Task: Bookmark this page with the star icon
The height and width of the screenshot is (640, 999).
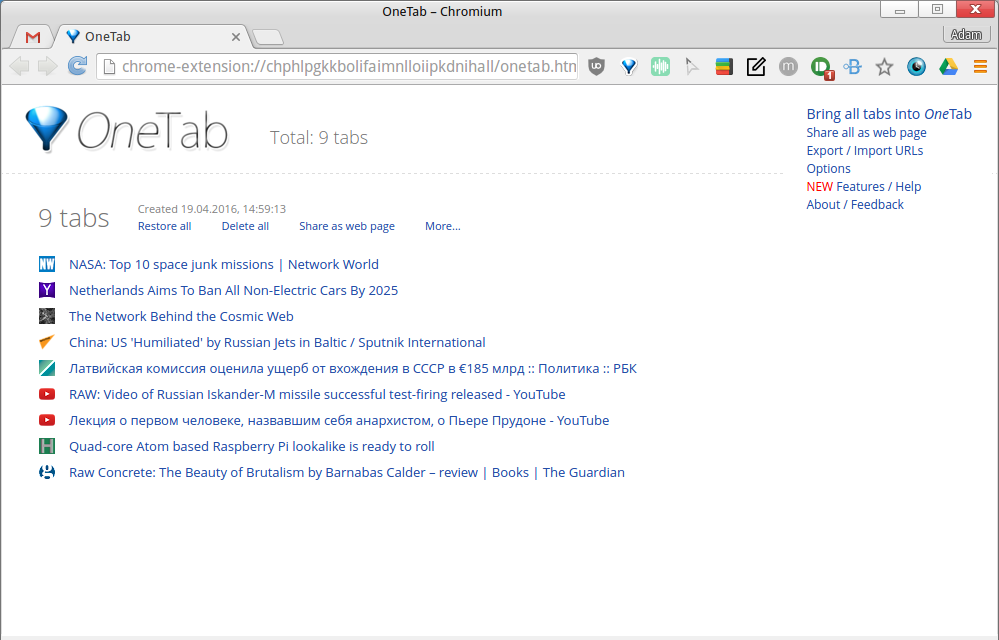Action: [x=884, y=66]
